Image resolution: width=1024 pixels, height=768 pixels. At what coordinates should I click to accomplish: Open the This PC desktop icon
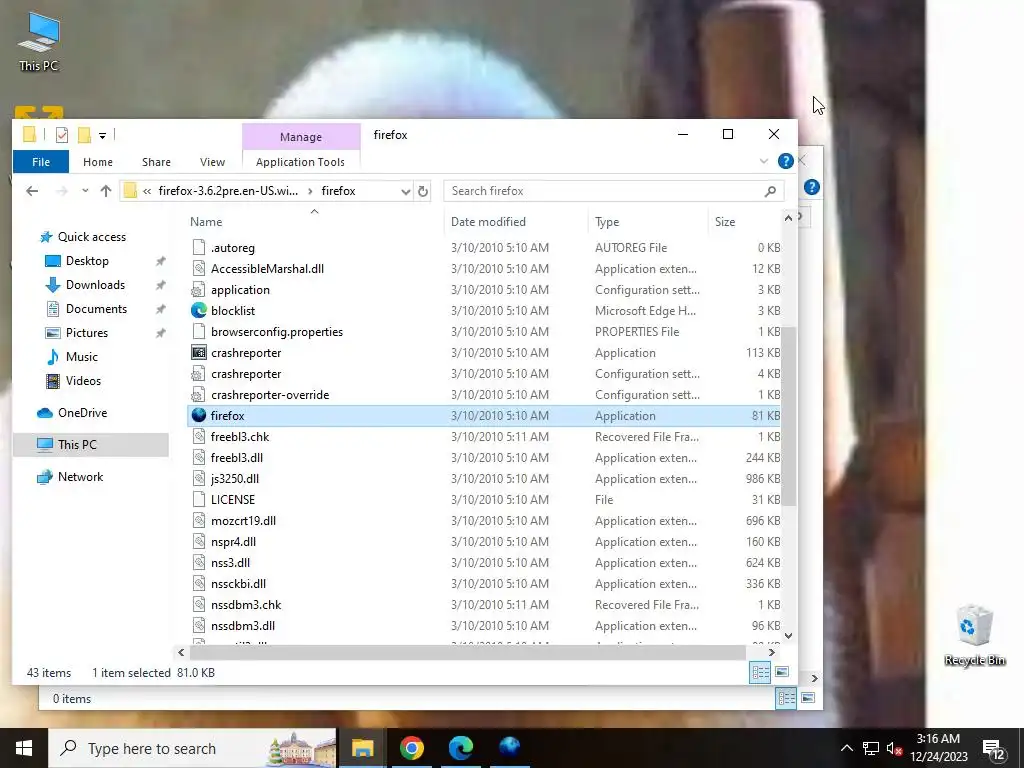[39, 40]
